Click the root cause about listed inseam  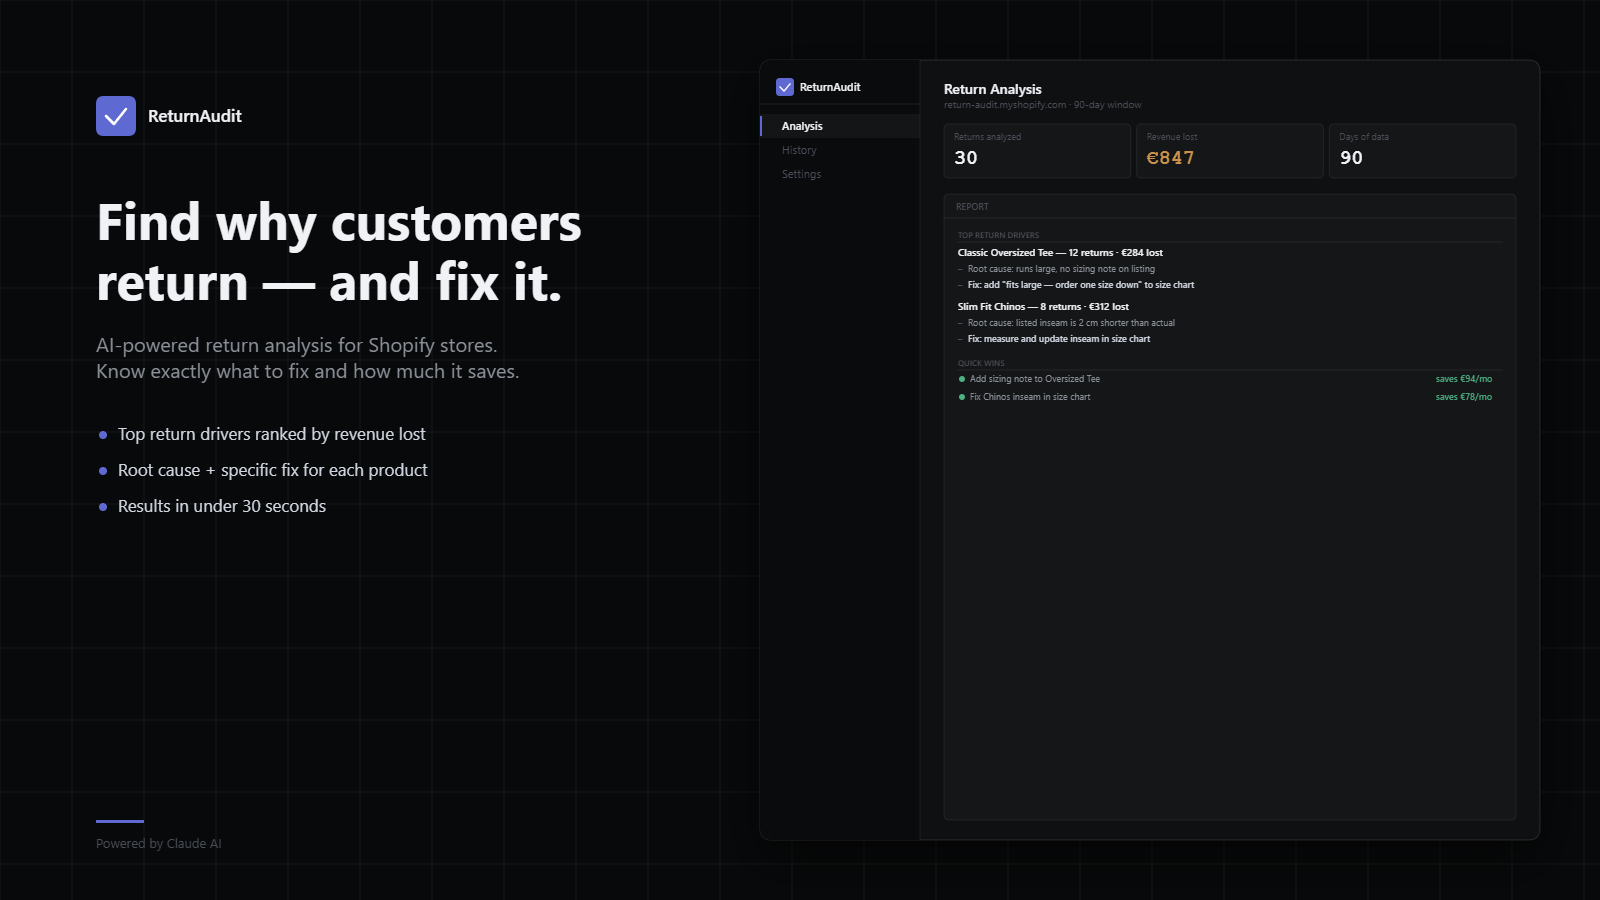pyautogui.click(x=1071, y=323)
